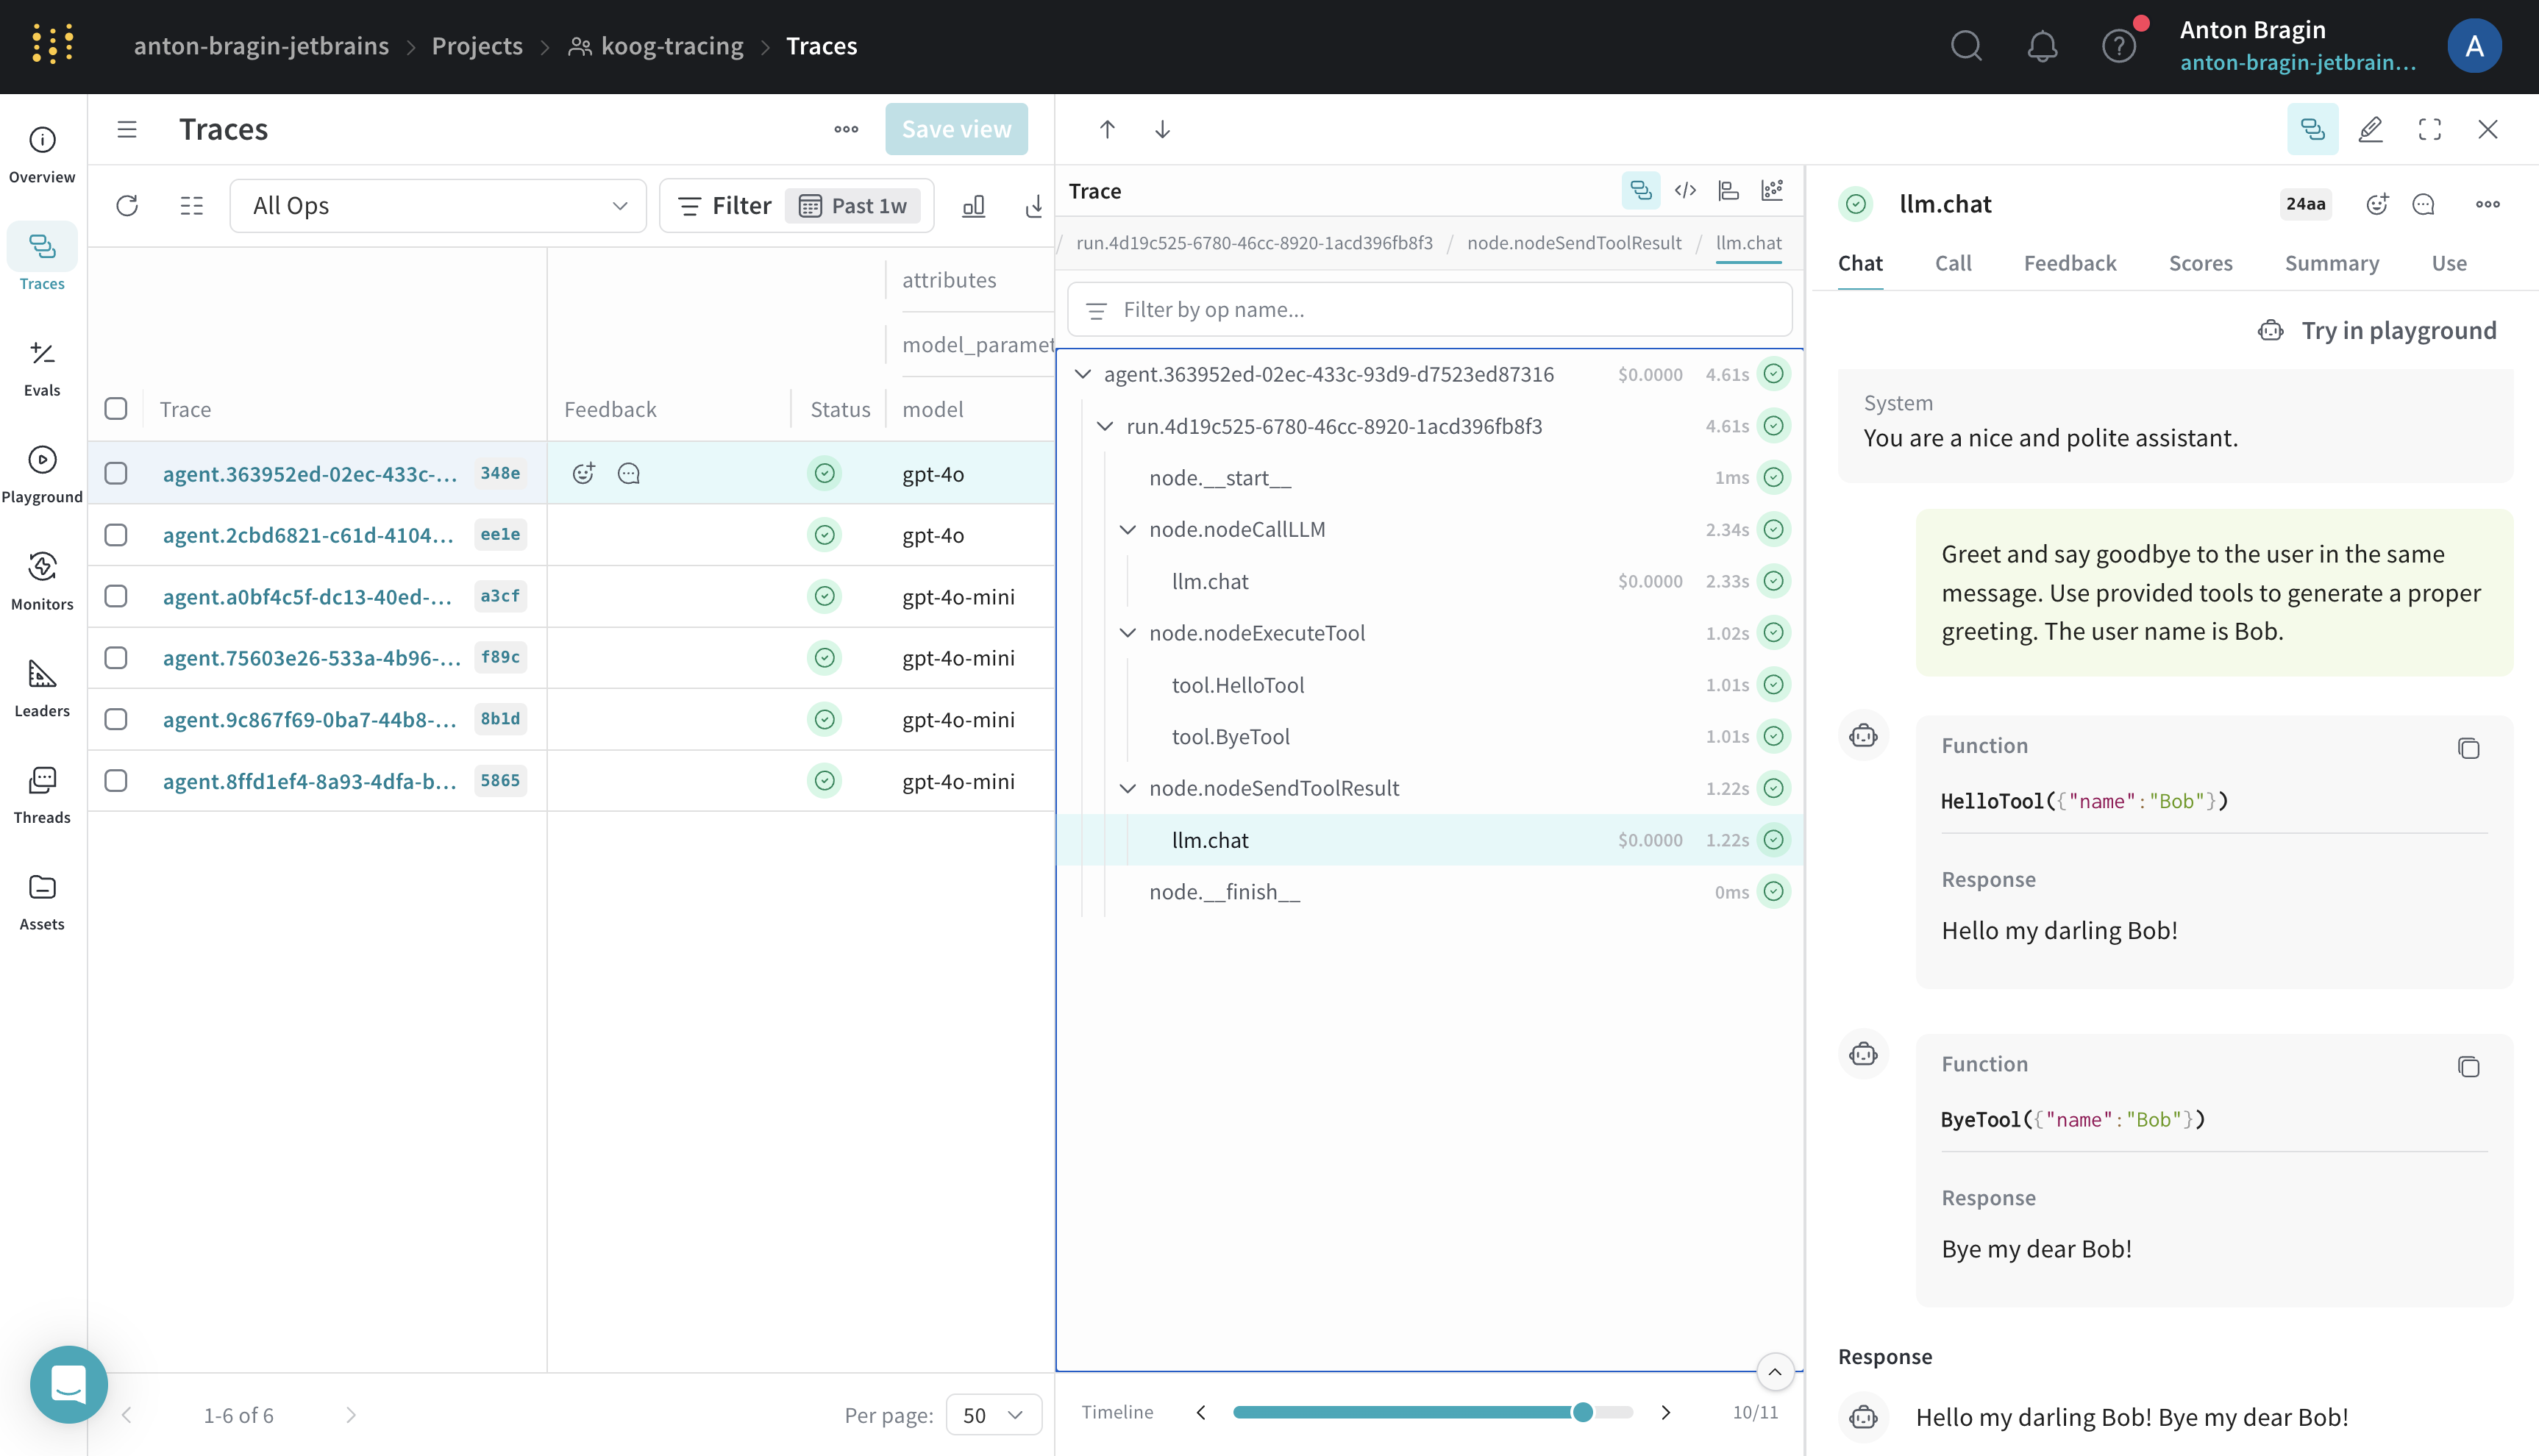Open the Evals sidebar section
This screenshot has width=2539, height=1456.
[42, 367]
